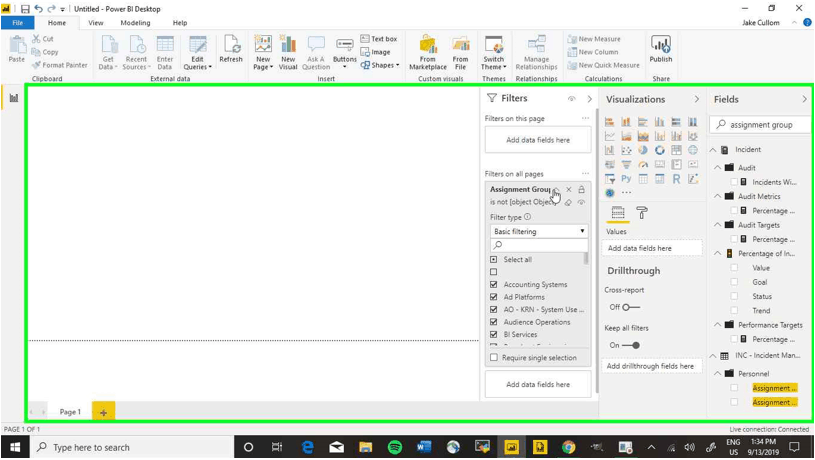Open the Basic filtering type dropdown
Viewport: 815px width, 460px height.
(x=539, y=231)
